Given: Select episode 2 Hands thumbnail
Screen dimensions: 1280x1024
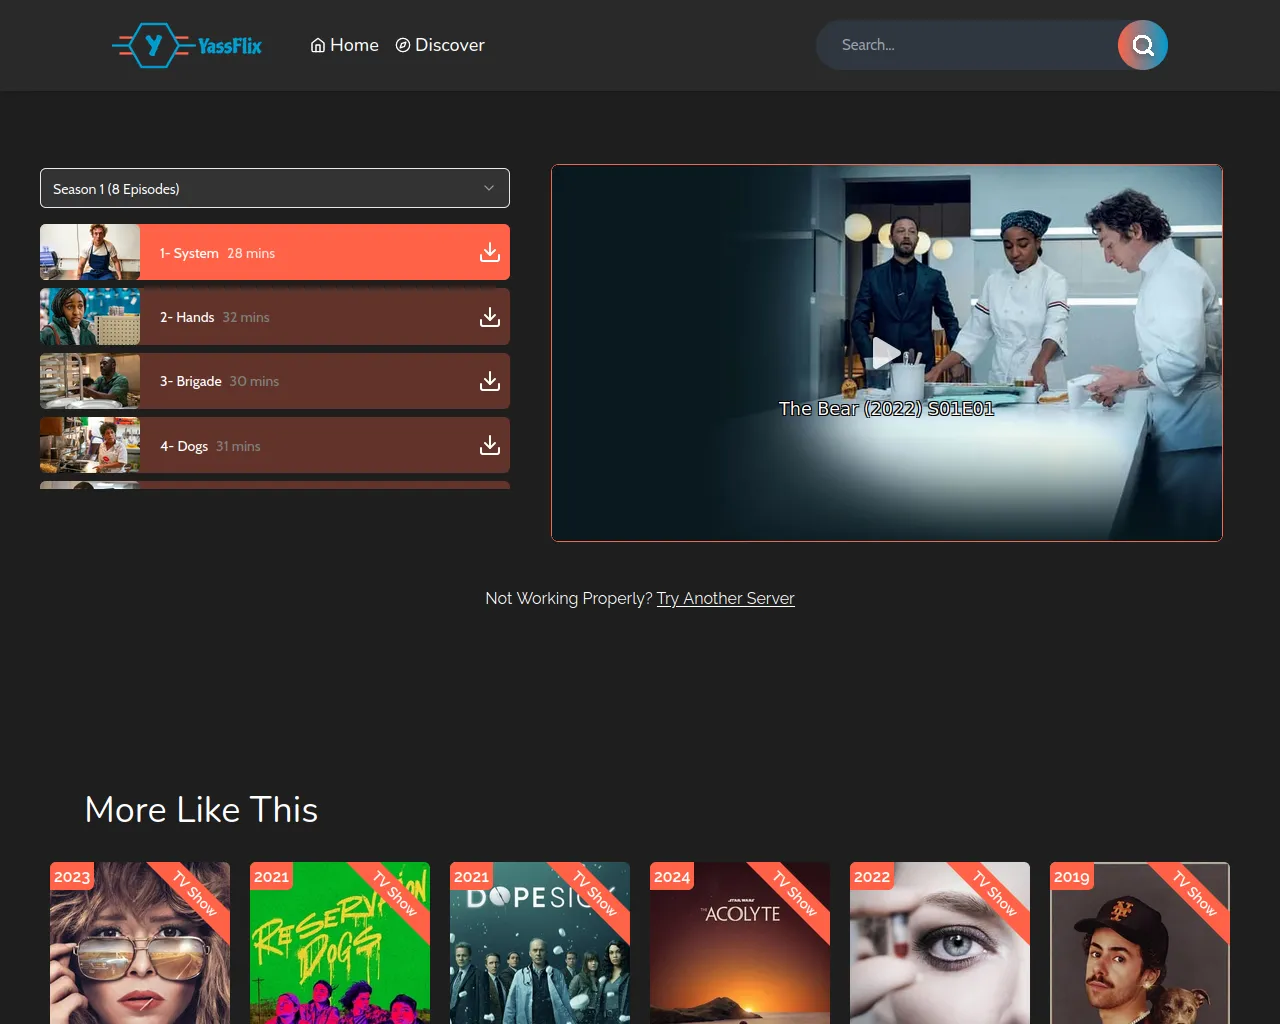Looking at the screenshot, I should pyautogui.click(x=90, y=317).
